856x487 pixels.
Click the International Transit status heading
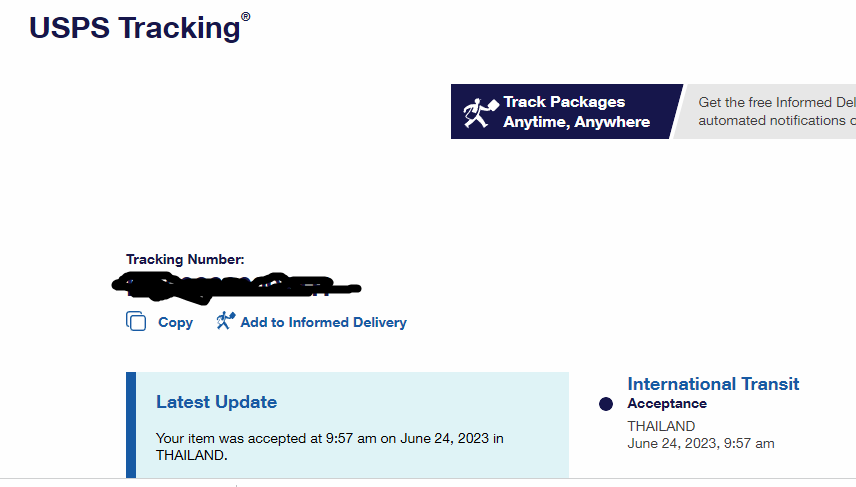pos(713,384)
